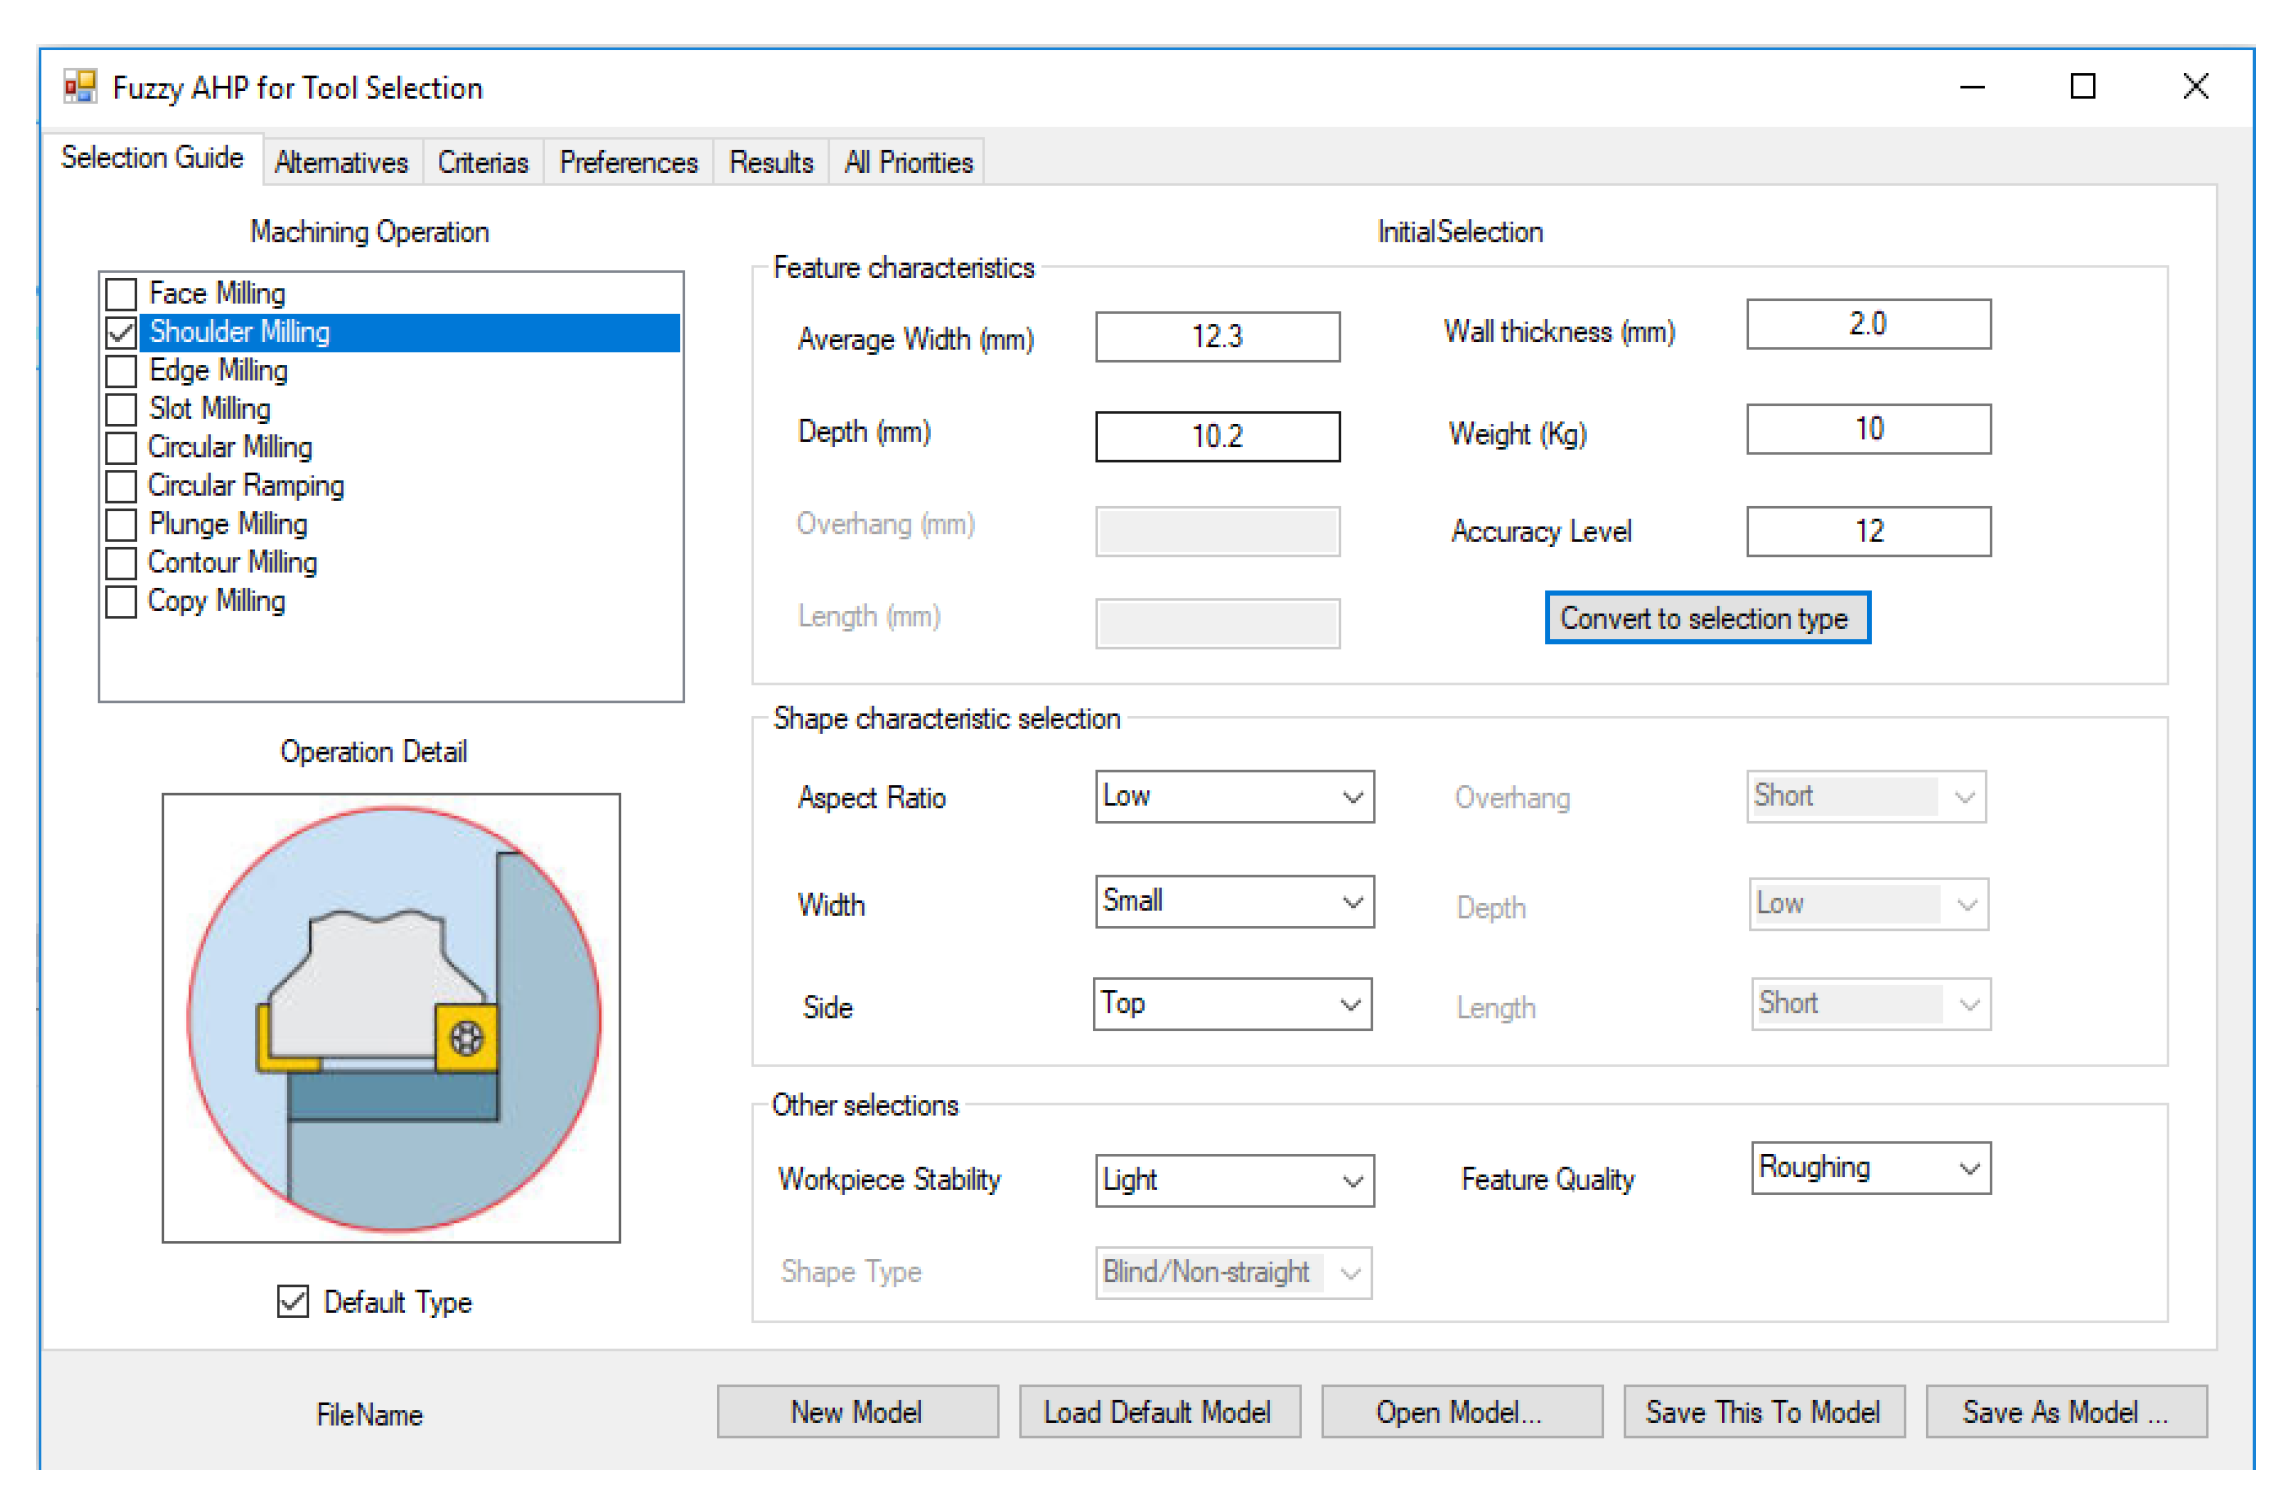Go to the All Priorities tab

[x=907, y=162]
